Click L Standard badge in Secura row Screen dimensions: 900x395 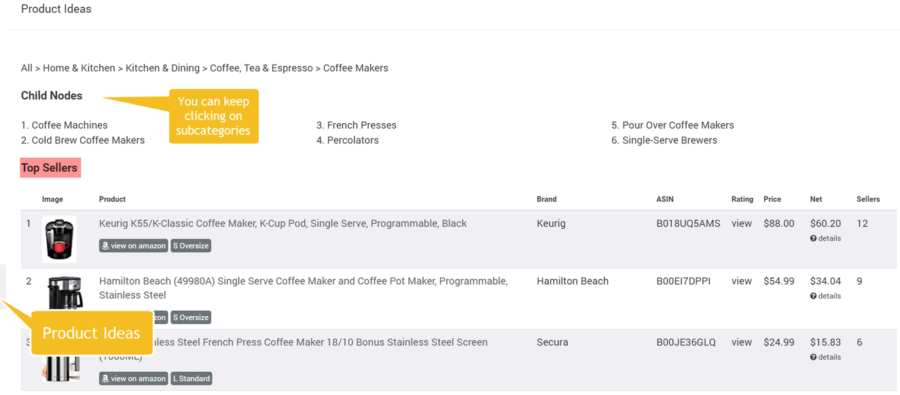[191, 378]
